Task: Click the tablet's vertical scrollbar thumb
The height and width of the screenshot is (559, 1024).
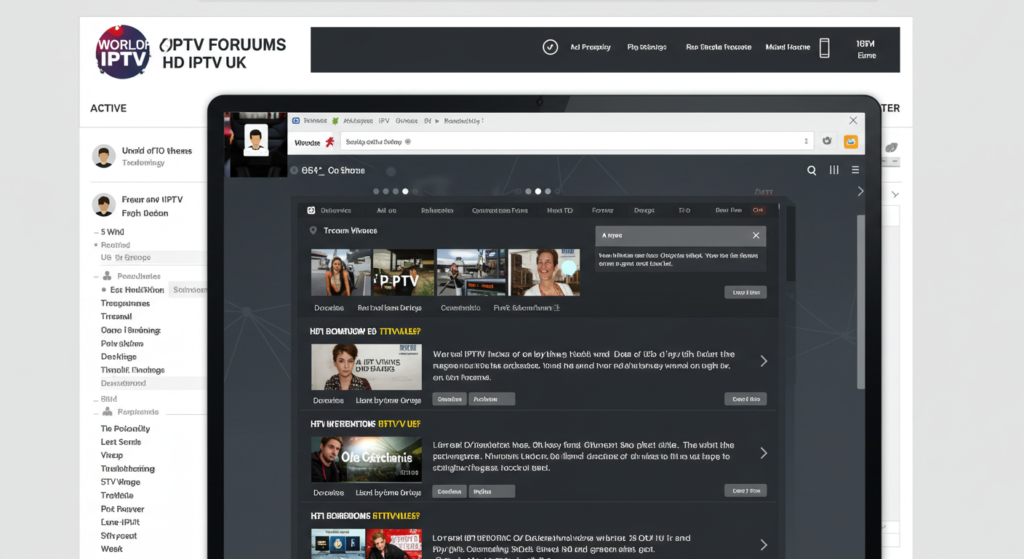Action: tap(860, 302)
